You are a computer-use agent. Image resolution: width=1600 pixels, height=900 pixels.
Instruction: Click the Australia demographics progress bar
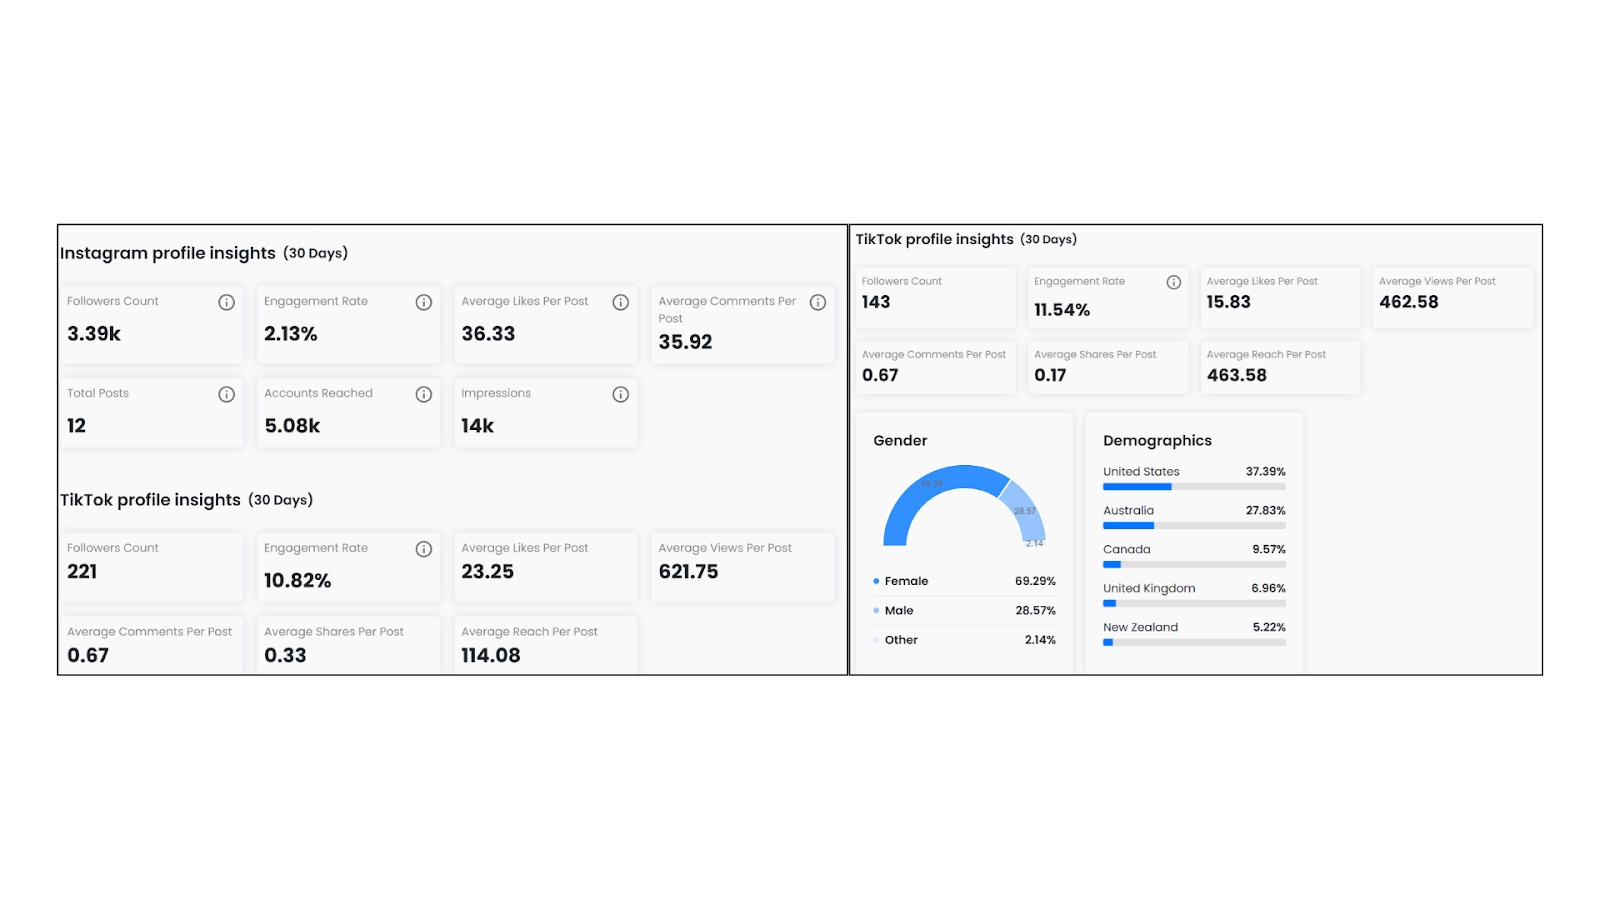pyautogui.click(x=1194, y=526)
